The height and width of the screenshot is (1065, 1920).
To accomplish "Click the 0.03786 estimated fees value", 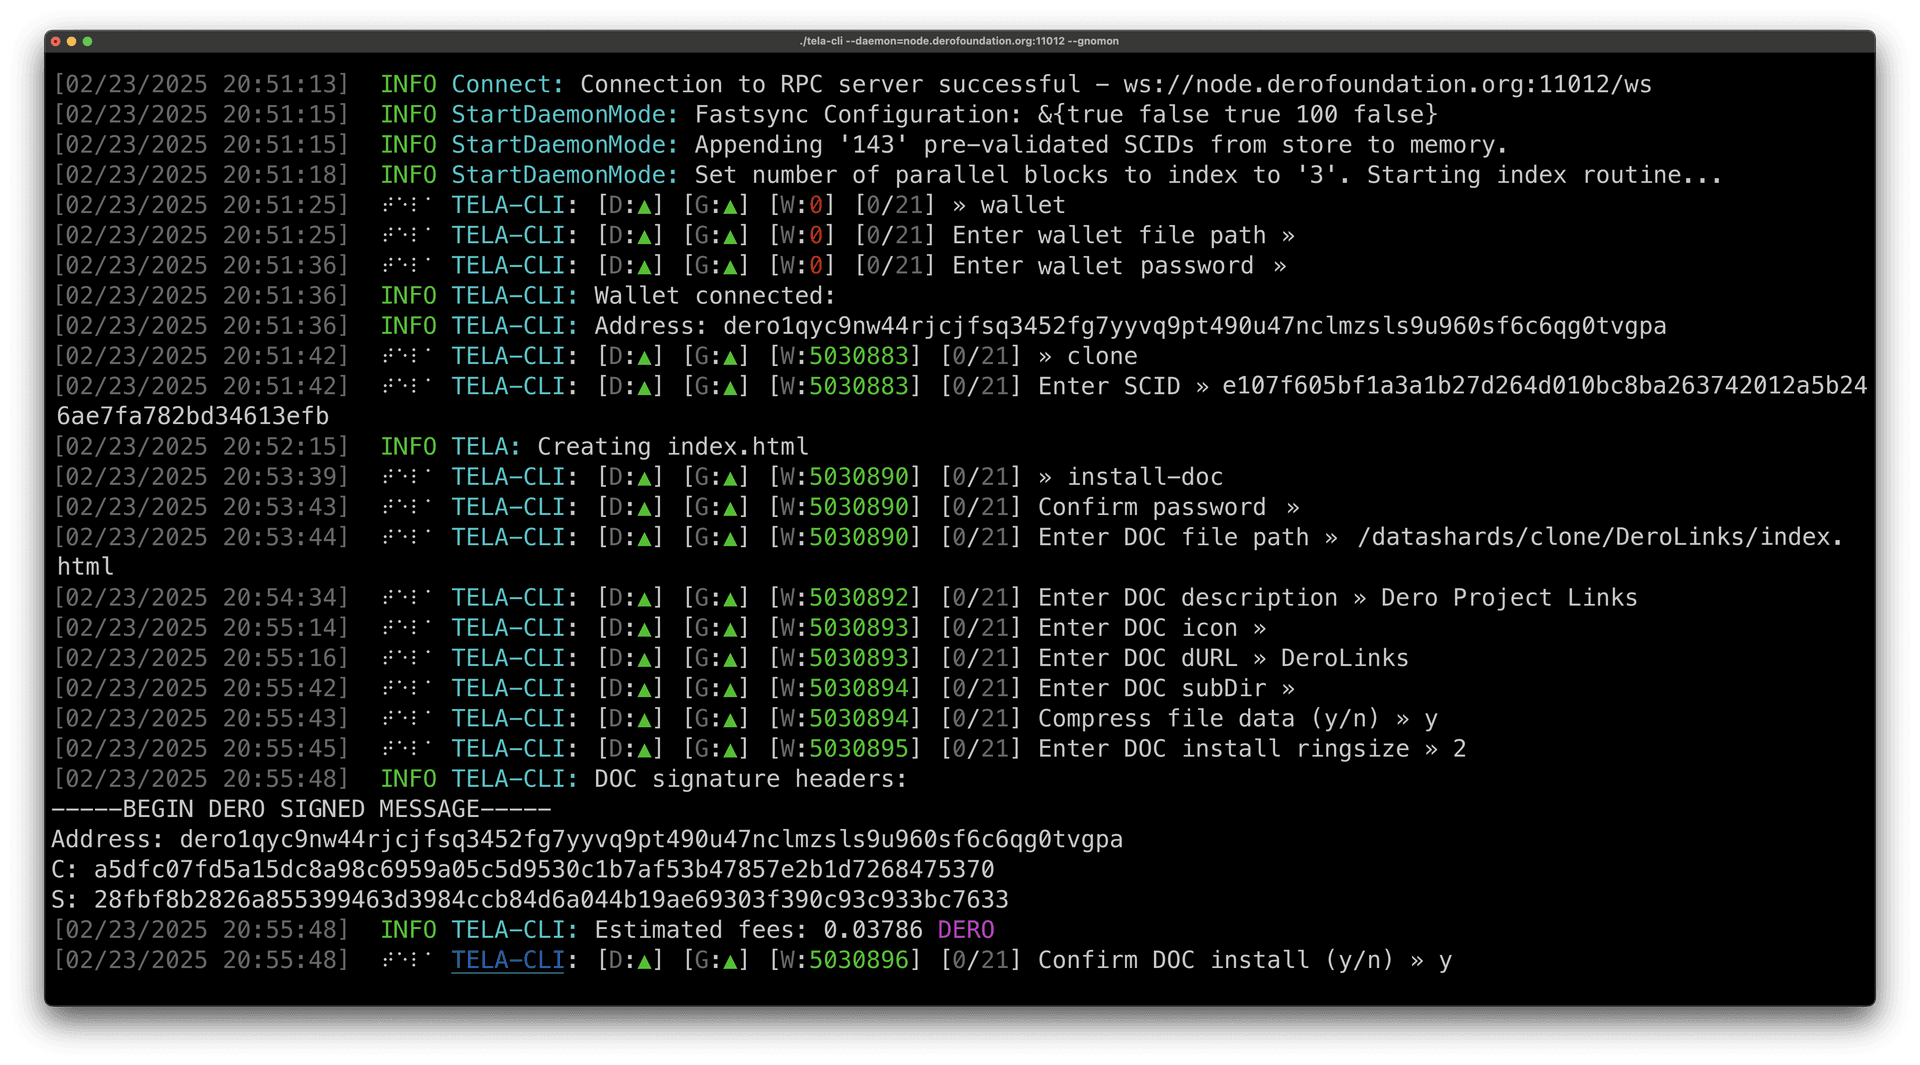I will coord(872,930).
